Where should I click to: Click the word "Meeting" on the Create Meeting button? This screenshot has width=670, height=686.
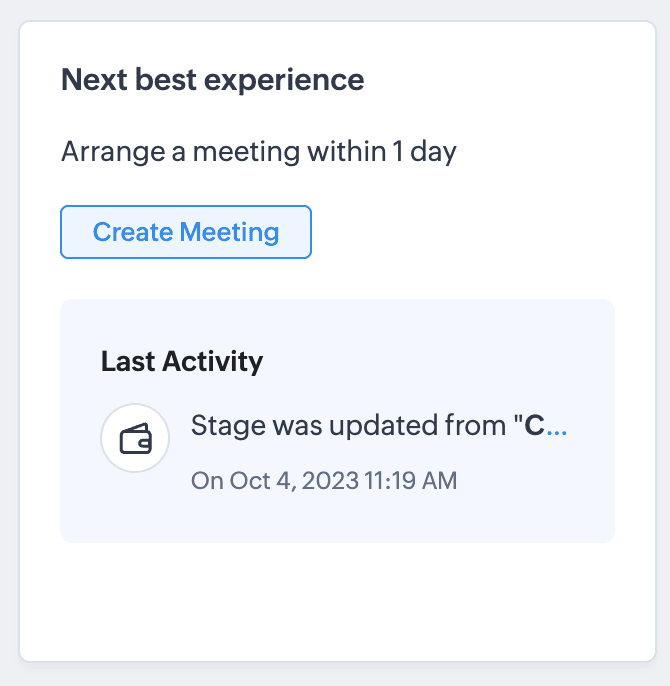click(229, 232)
